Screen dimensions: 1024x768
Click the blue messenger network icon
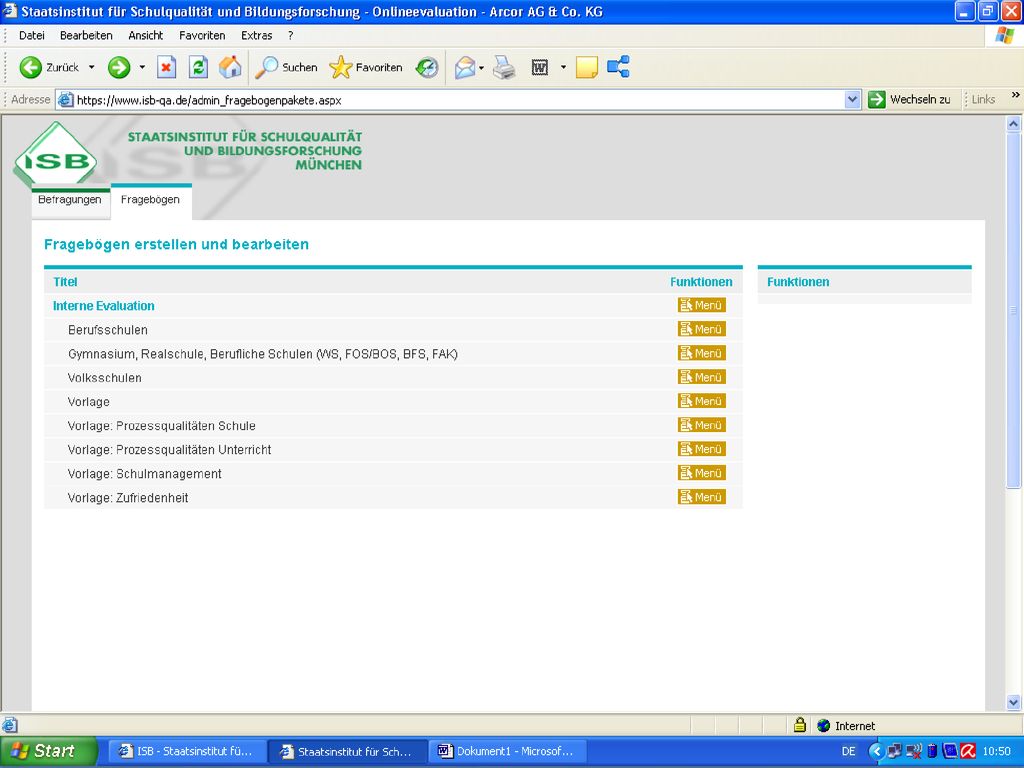click(x=618, y=67)
